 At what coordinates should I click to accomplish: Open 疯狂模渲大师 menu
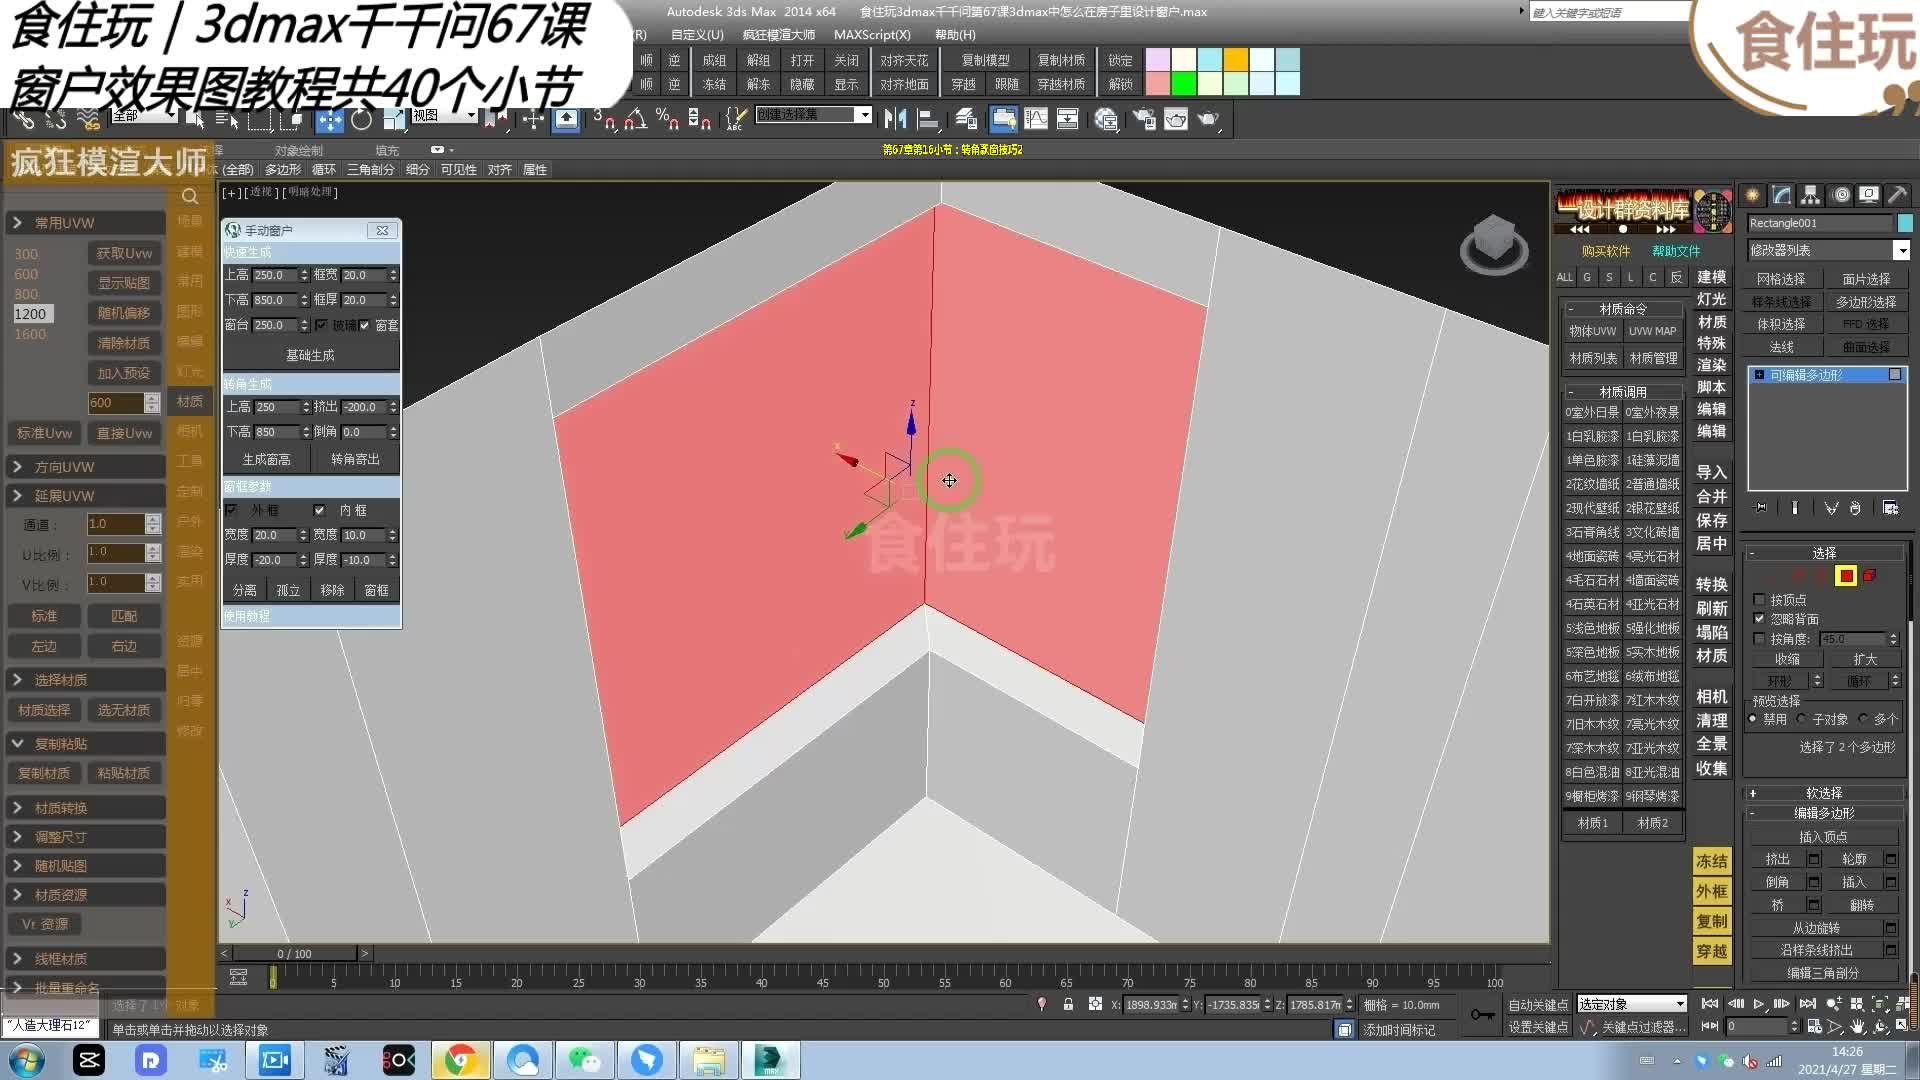tap(778, 35)
